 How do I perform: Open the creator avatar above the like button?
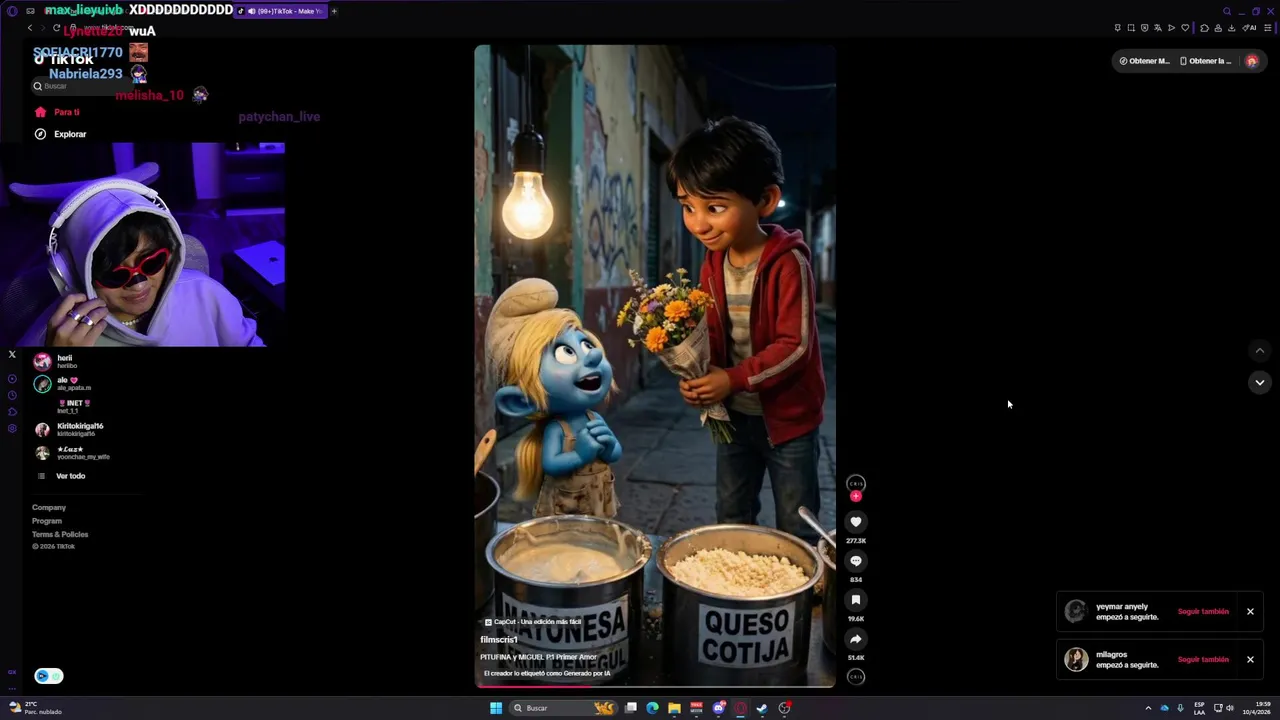[855, 484]
